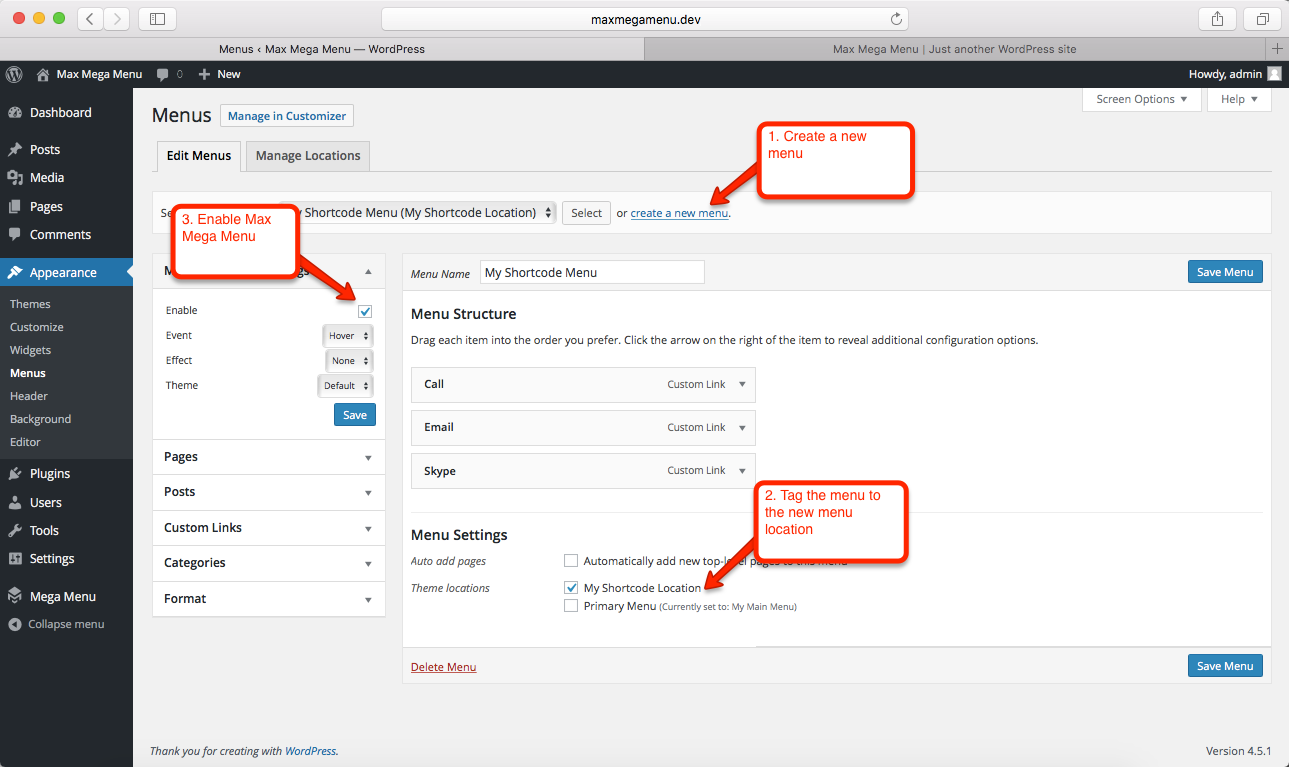Click the top Save Menu button
The width and height of the screenshot is (1289, 767).
coord(1225,272)
